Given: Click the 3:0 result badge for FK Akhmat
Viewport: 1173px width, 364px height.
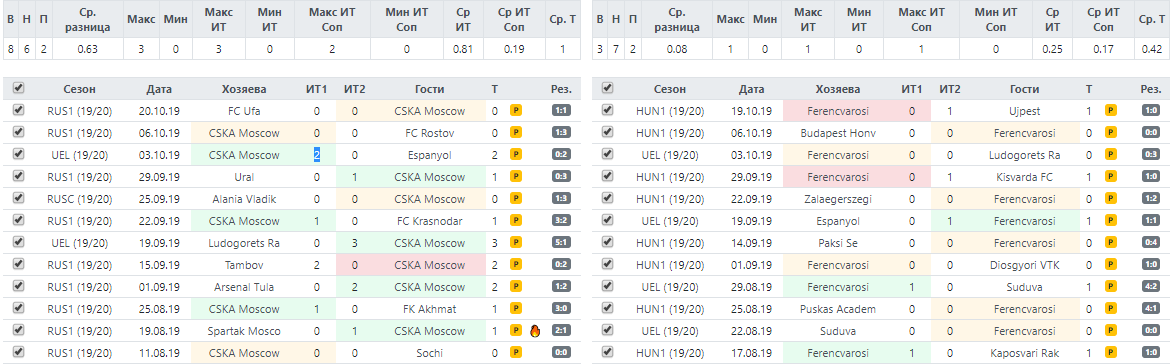Looking at the screenshot, I should [x=560, y=309].
